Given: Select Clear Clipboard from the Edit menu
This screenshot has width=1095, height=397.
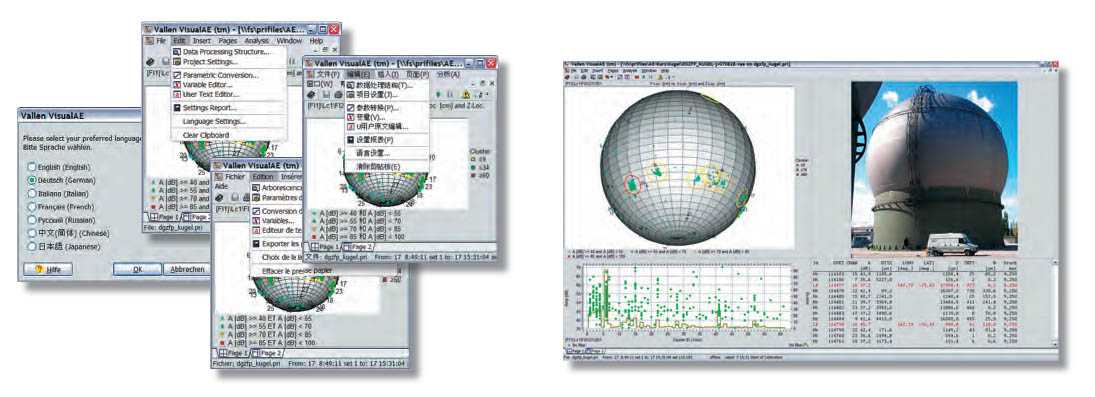Looking at the screenshot, I should pyautogui.click(x=206, y=135).
